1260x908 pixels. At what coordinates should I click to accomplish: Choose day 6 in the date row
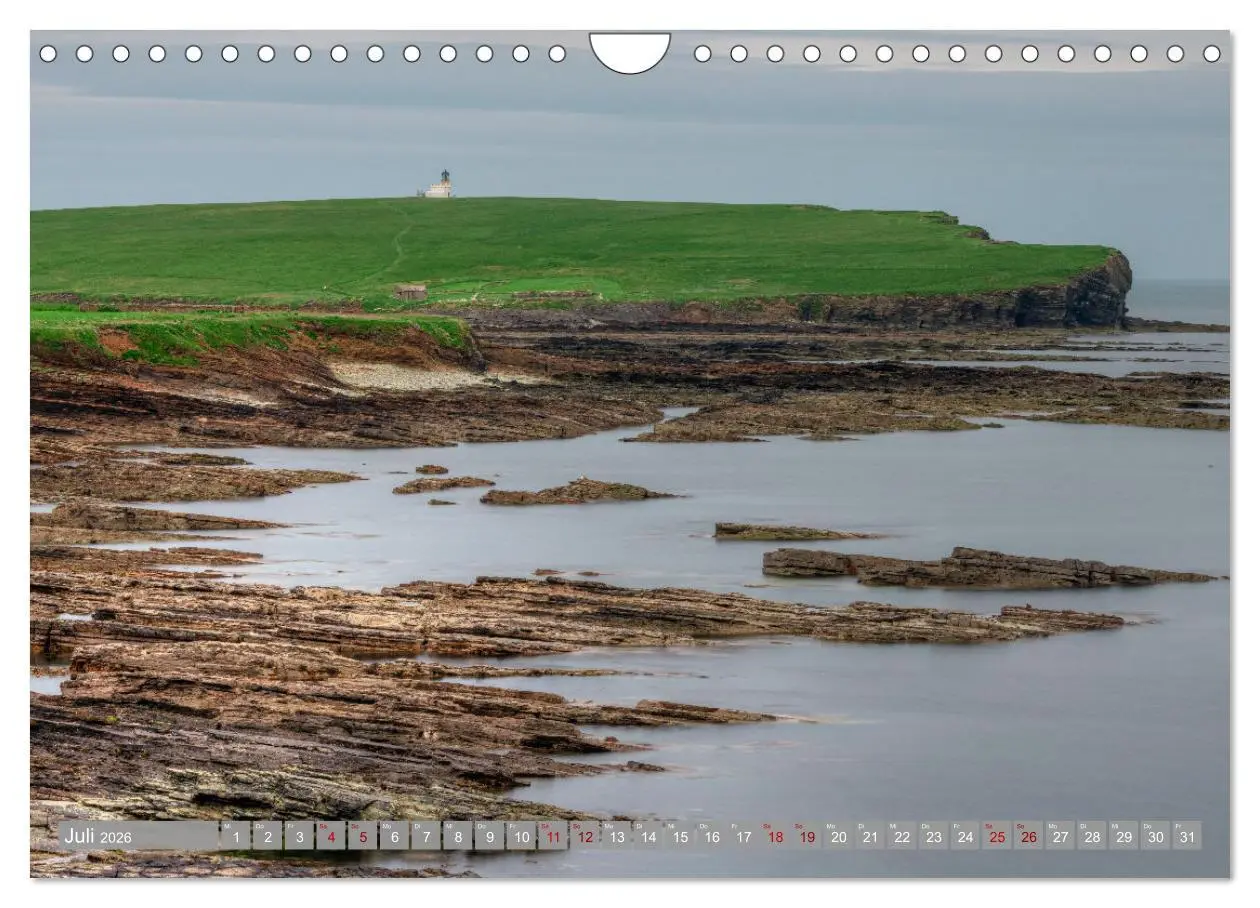coord(394,836)
